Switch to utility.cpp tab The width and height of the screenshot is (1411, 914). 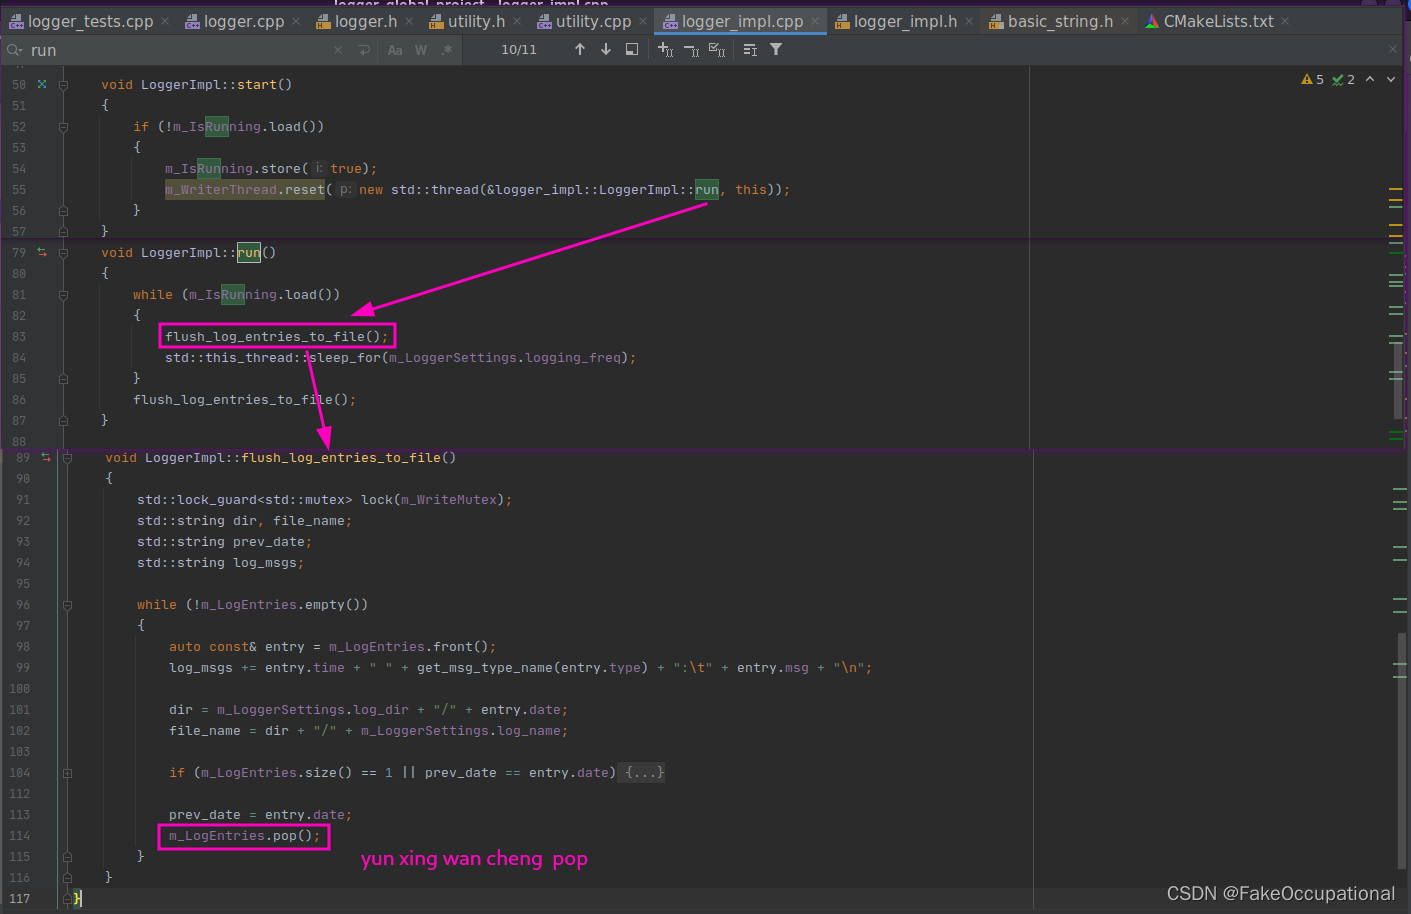(x=593, y=21)
